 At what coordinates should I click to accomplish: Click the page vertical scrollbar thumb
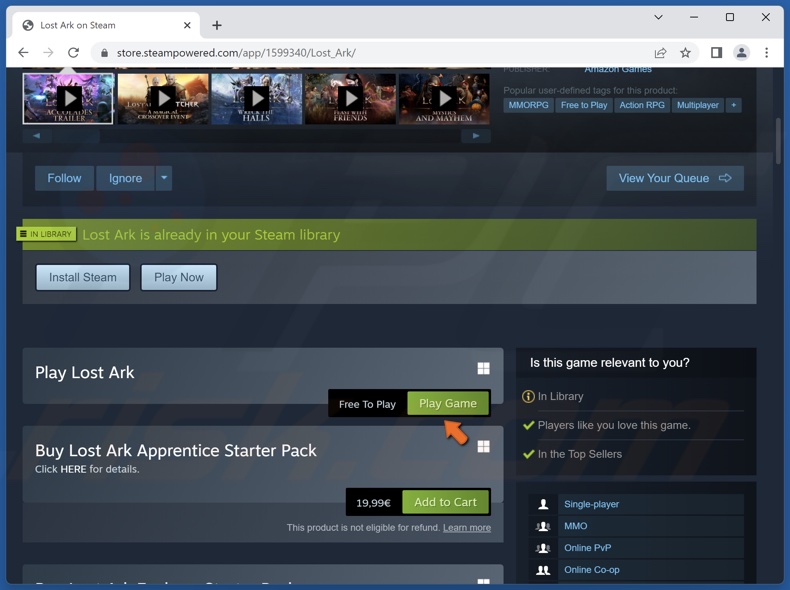tap(778, 141)
